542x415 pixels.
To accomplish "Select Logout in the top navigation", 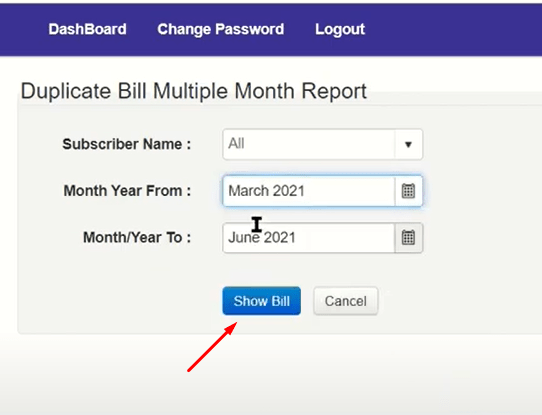I will (340, 29).
